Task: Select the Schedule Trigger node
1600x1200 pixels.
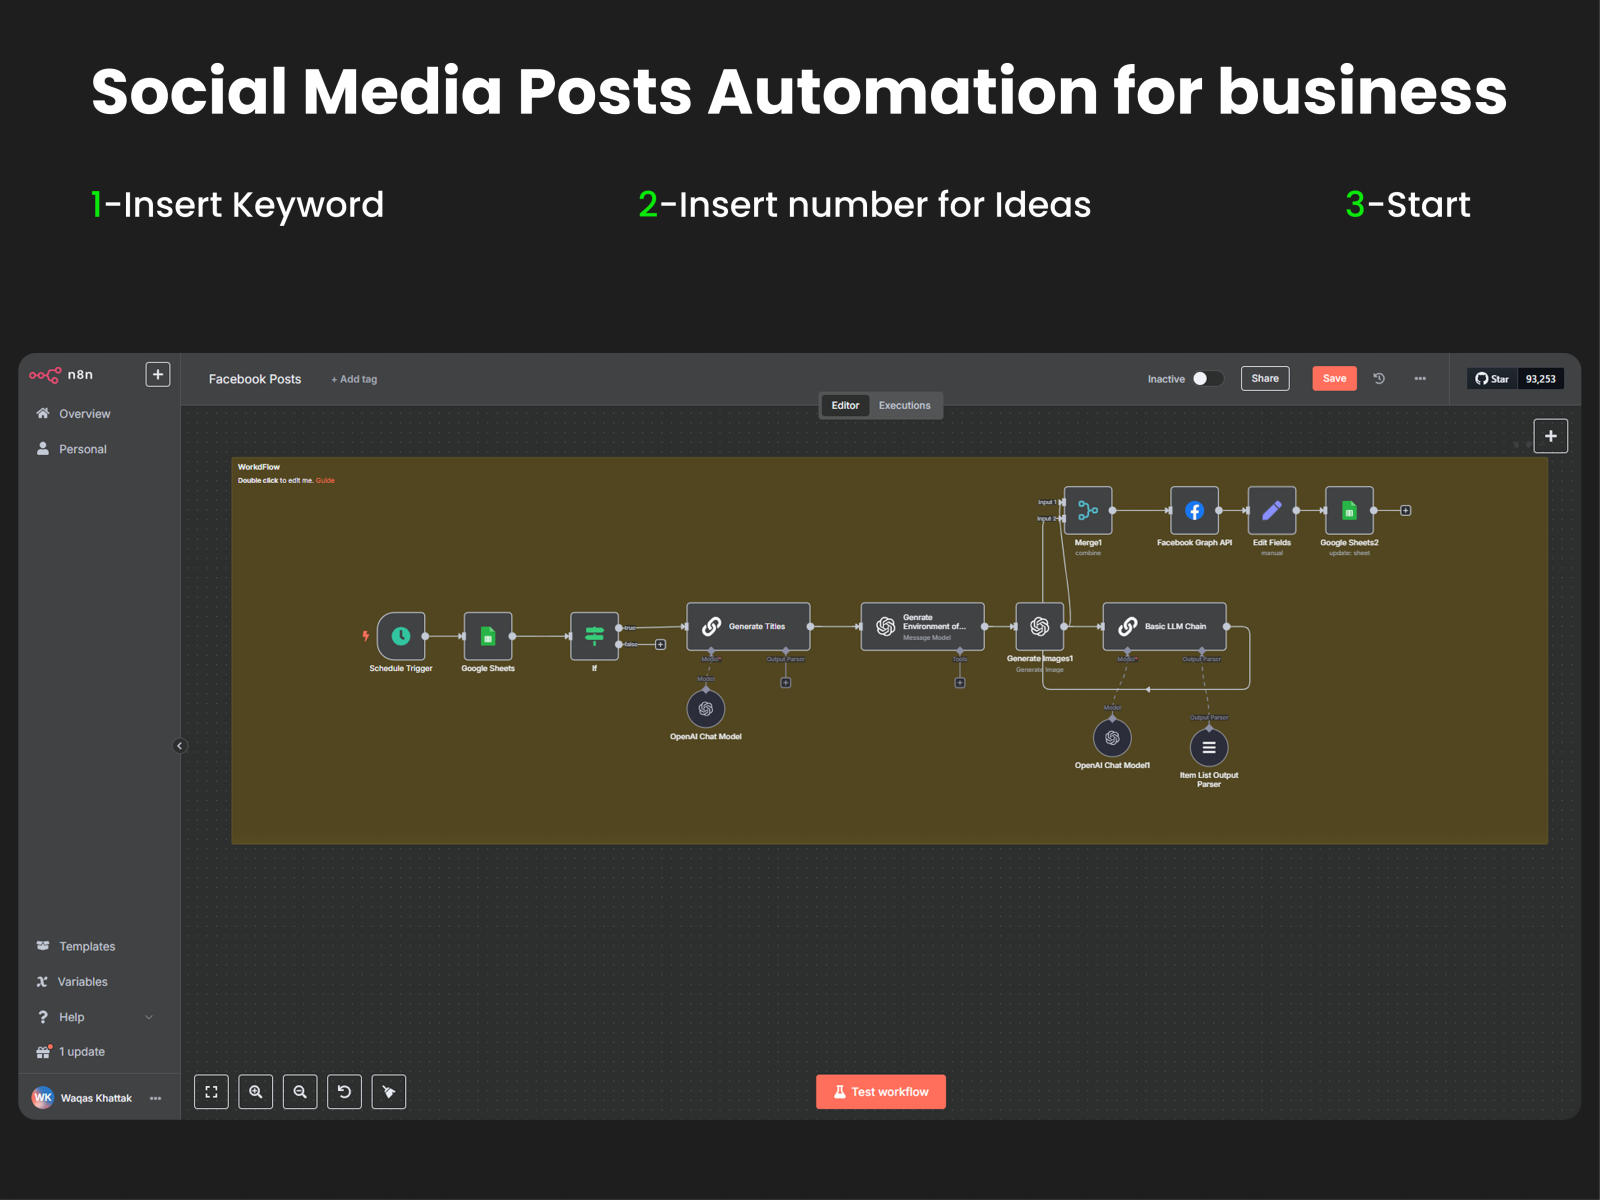Action: tap(401, 636)
